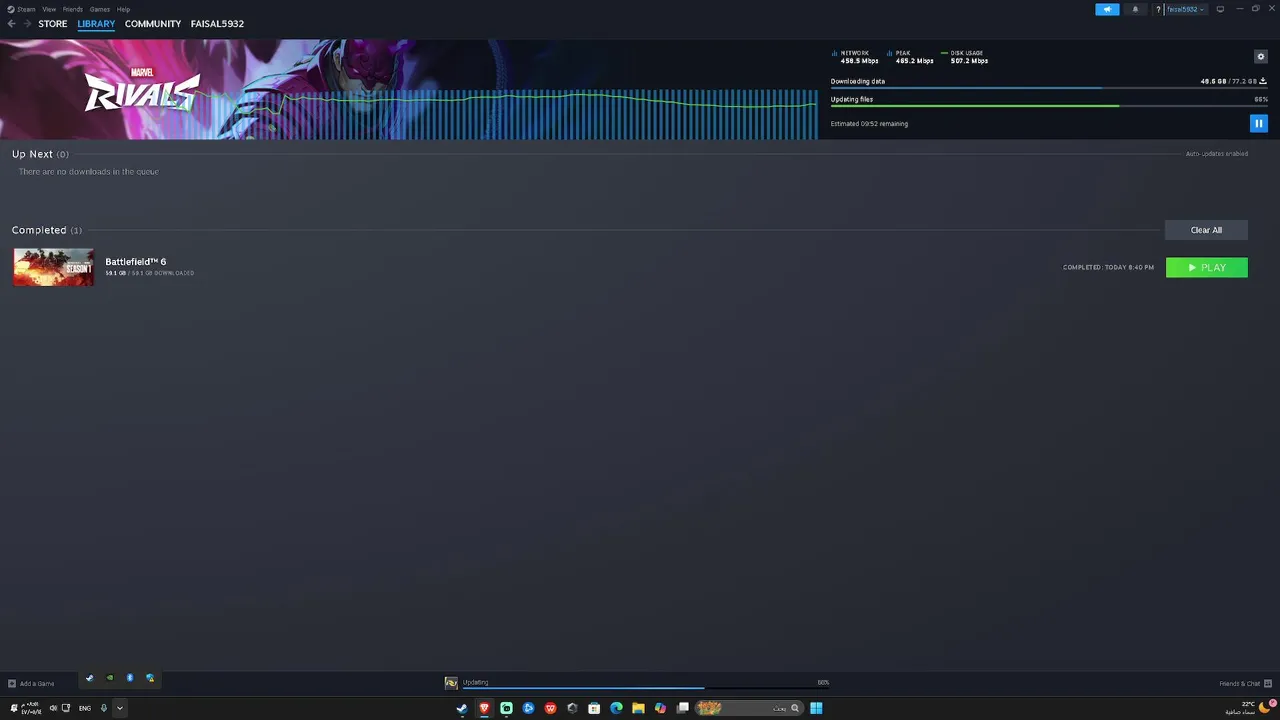Go forward with the right arrow

tap(28, 24)
